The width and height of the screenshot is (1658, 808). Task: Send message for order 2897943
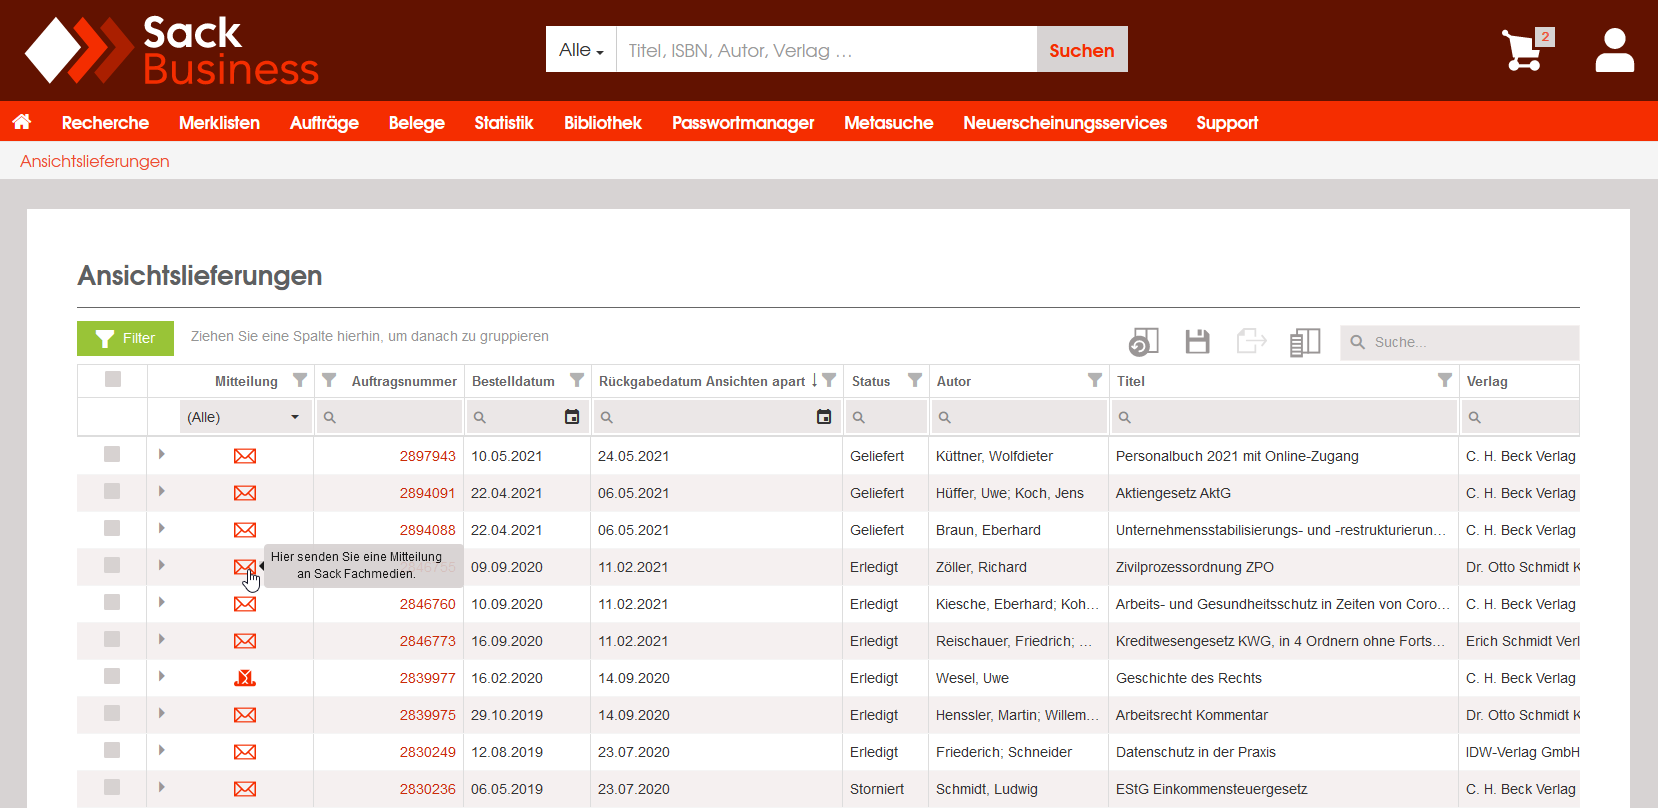tap(245, 456)
